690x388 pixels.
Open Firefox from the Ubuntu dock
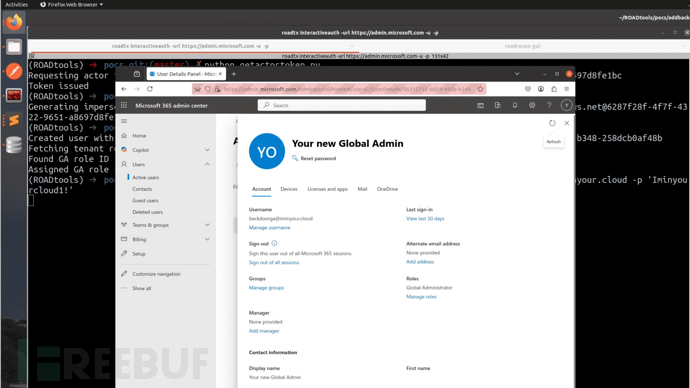[x=14, y=22]
